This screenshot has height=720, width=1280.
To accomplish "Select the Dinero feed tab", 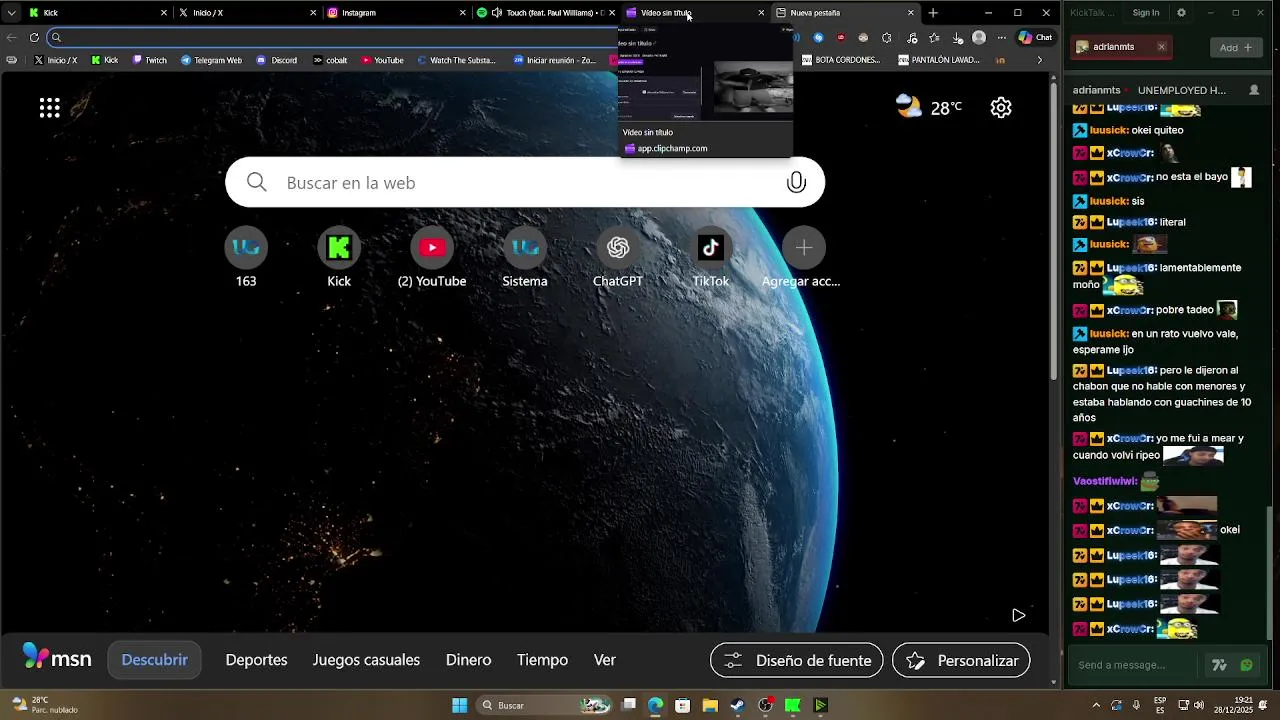I will (468, 660).
